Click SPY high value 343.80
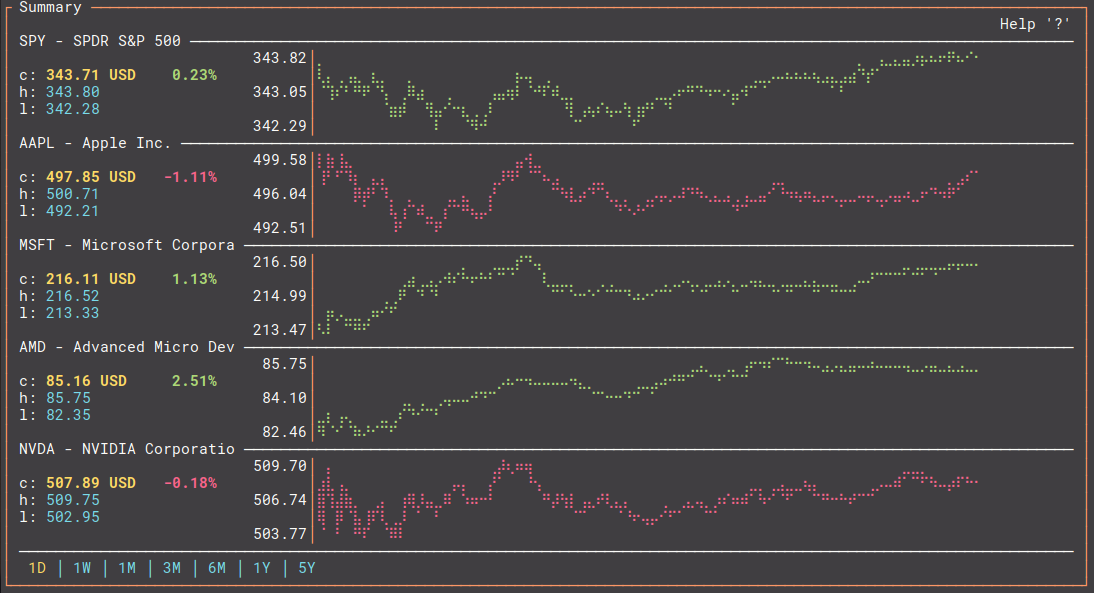 pyautogui.click(x=73, y=92)
